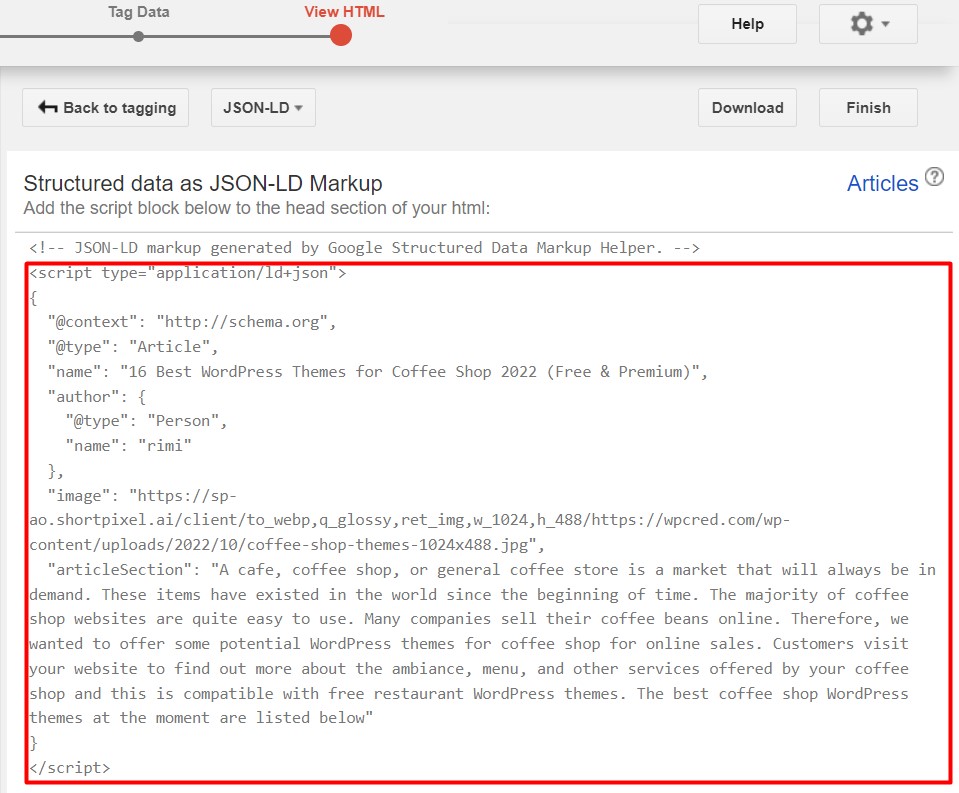
Task: Click the Finish button
Action: coord(868,108)
